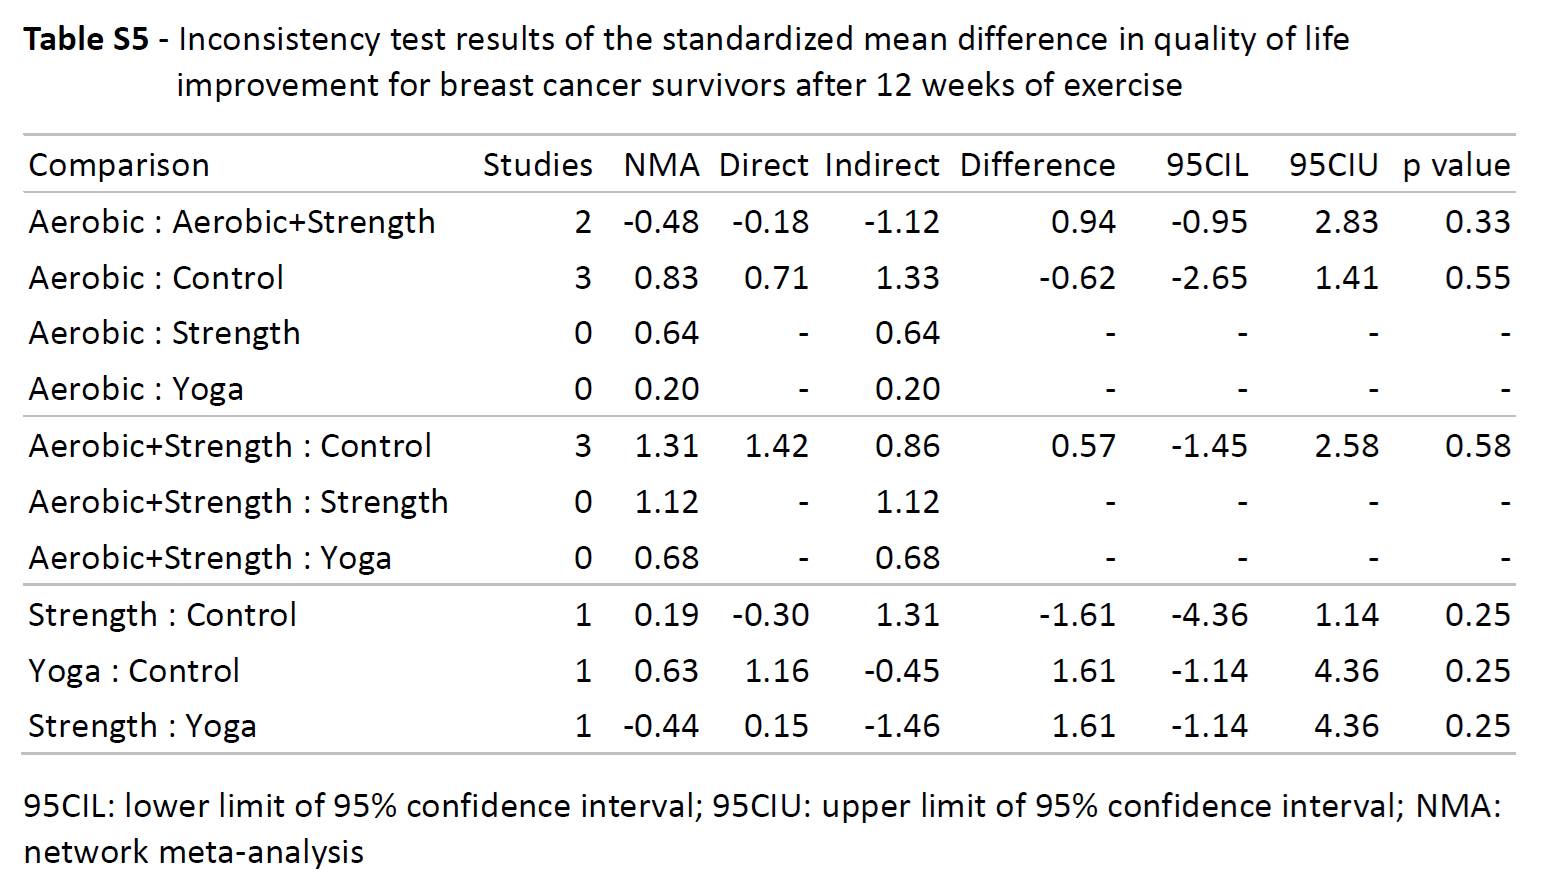Select the Aerobic+Strength : Control row label
This screenshot has width=1546, height=887.
click(230, 446)
